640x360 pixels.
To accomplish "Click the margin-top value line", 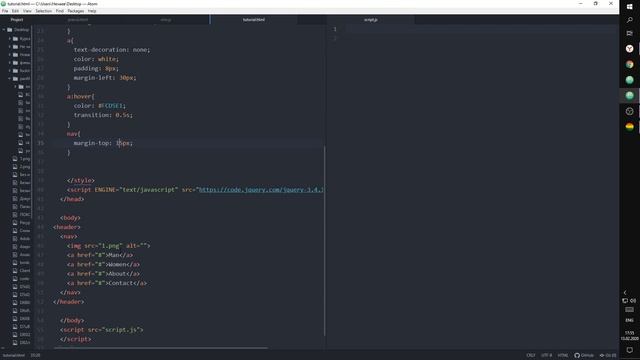I will (103, 143).
